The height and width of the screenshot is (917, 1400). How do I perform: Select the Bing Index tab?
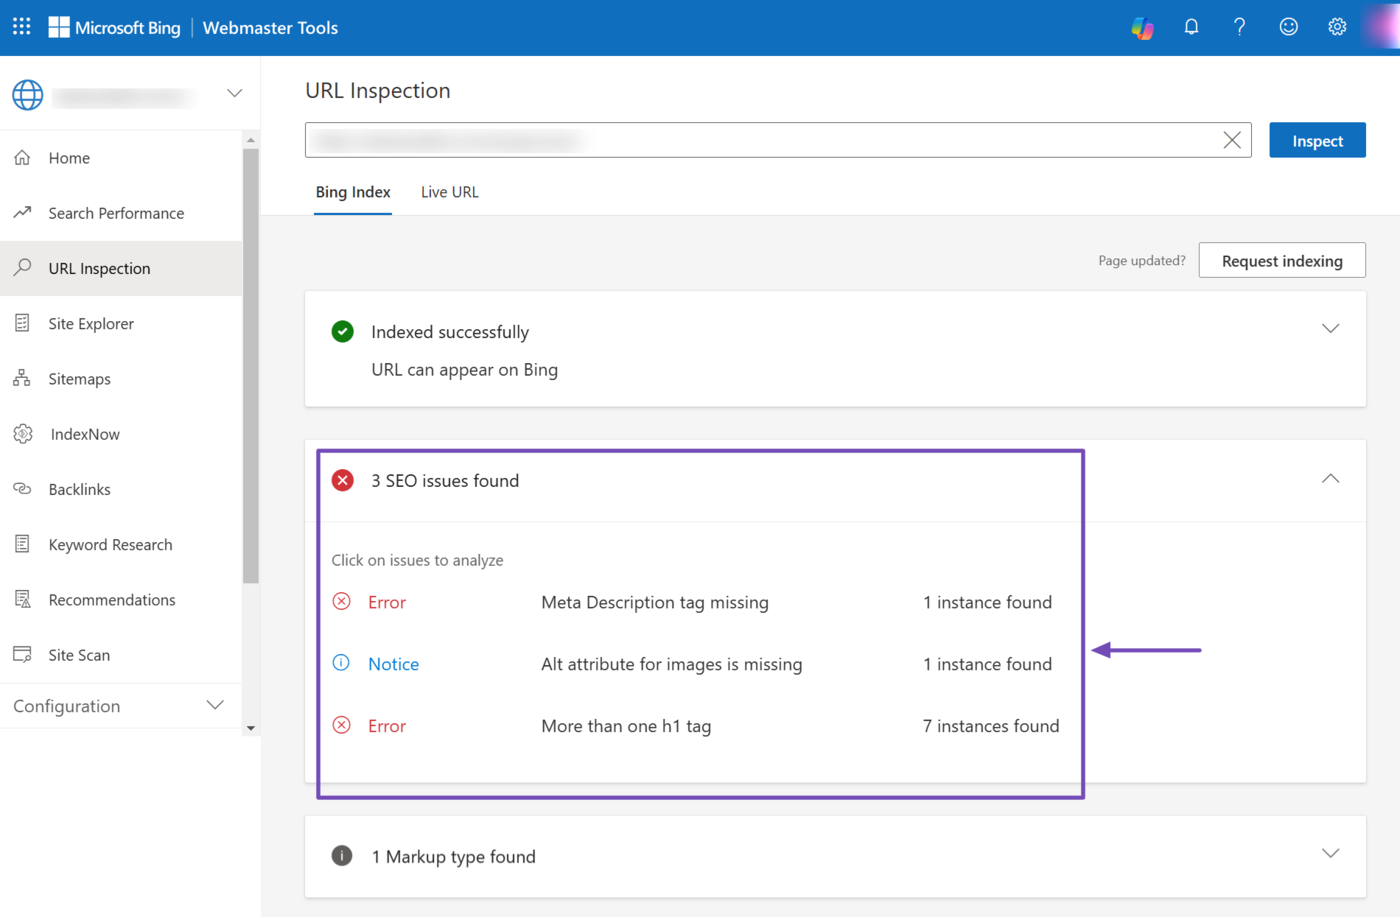click(353, 192)
